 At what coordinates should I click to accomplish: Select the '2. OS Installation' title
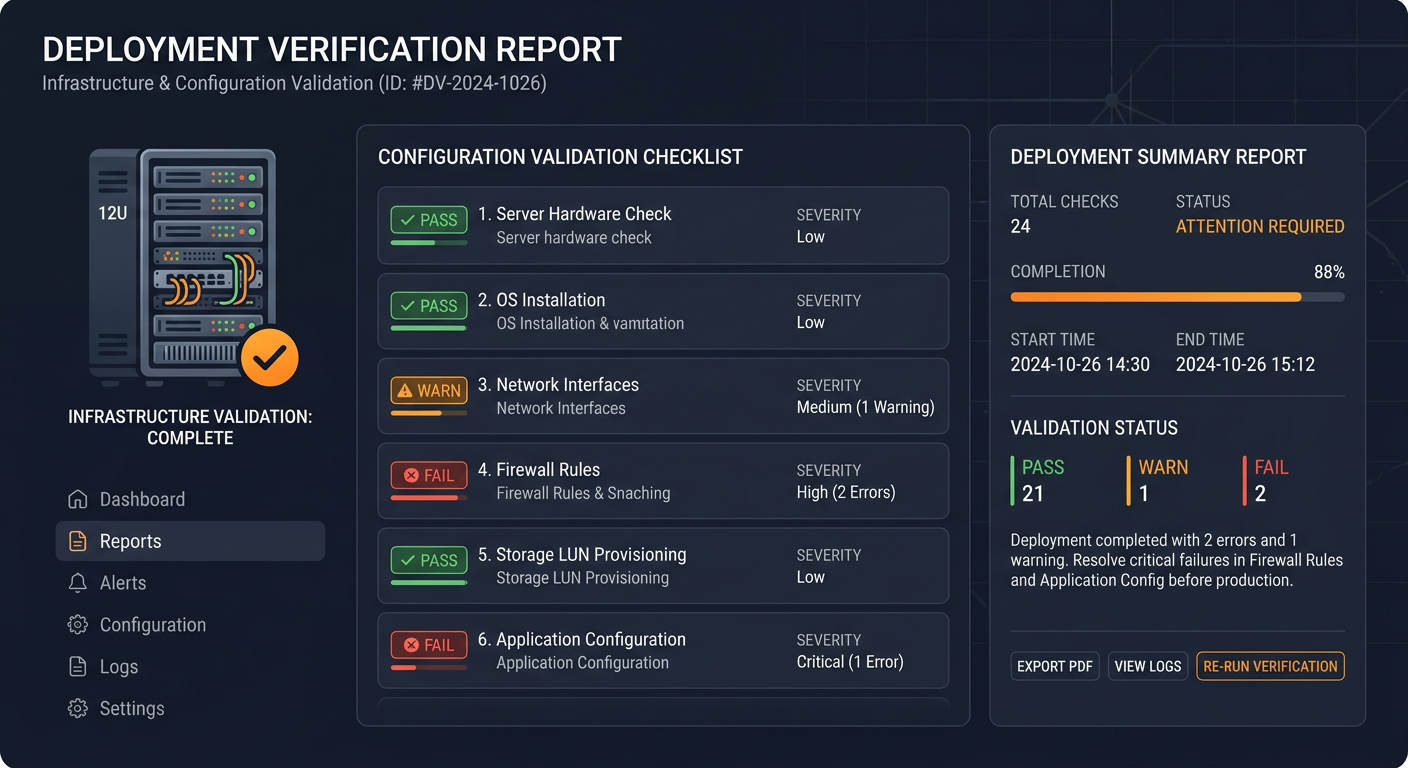pyautogui.click(x=541, y=300)
